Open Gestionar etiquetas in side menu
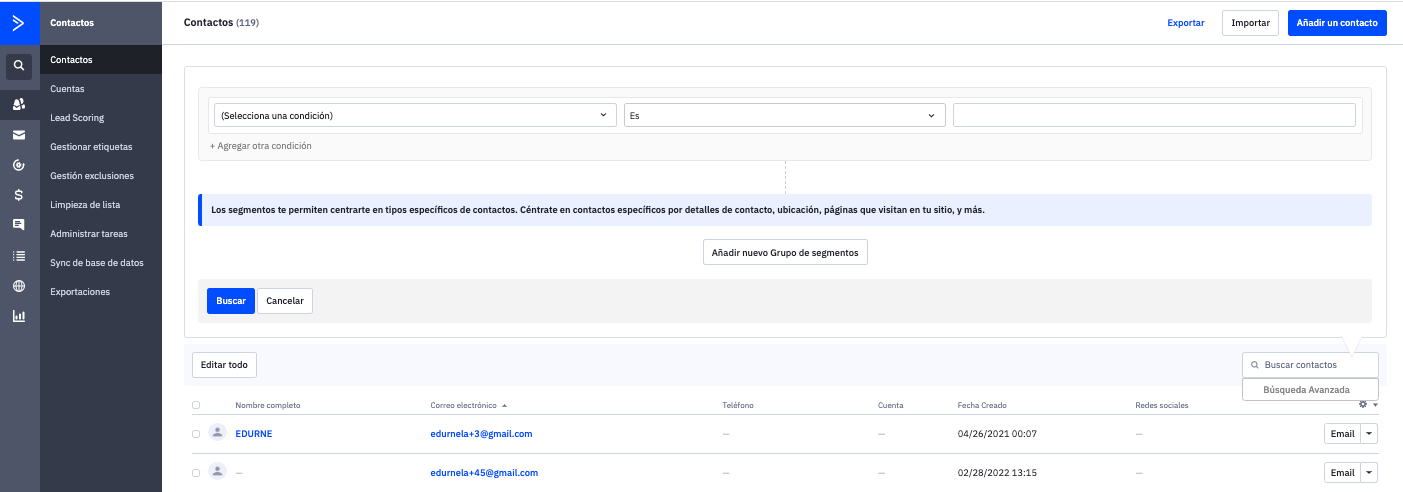This screenshot has height=492, width=1403. [x=91, y=147]
